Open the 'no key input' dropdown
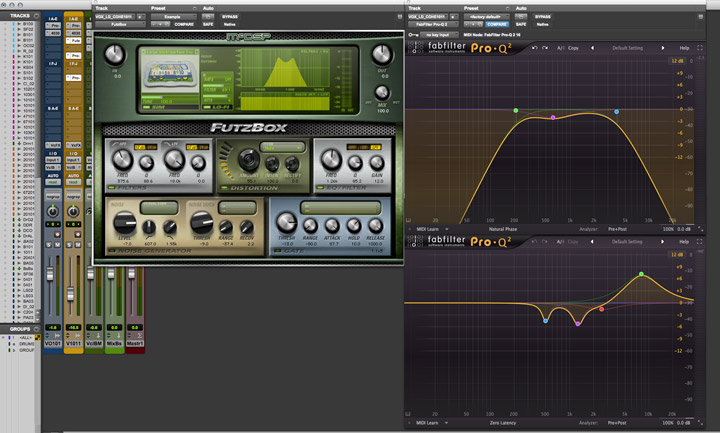Image resolution: width=720 pixels, height=433 pixels. pyautogui.click(x=439, y=35)
